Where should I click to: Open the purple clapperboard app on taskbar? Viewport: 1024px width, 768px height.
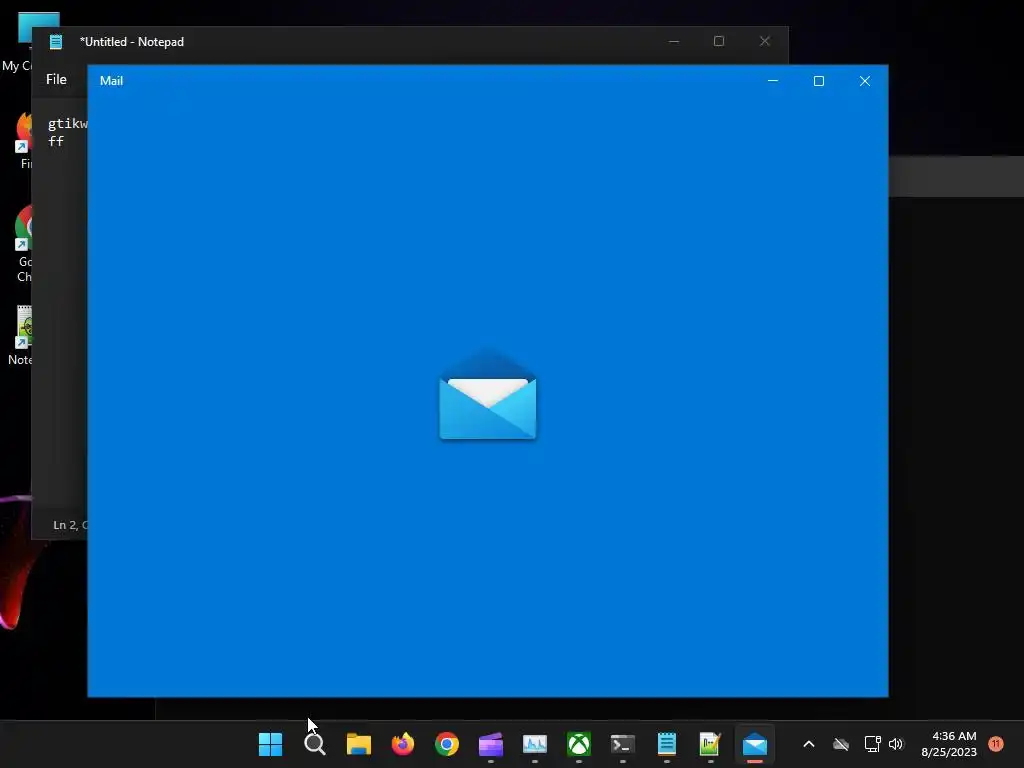click(x=490, y=744)
